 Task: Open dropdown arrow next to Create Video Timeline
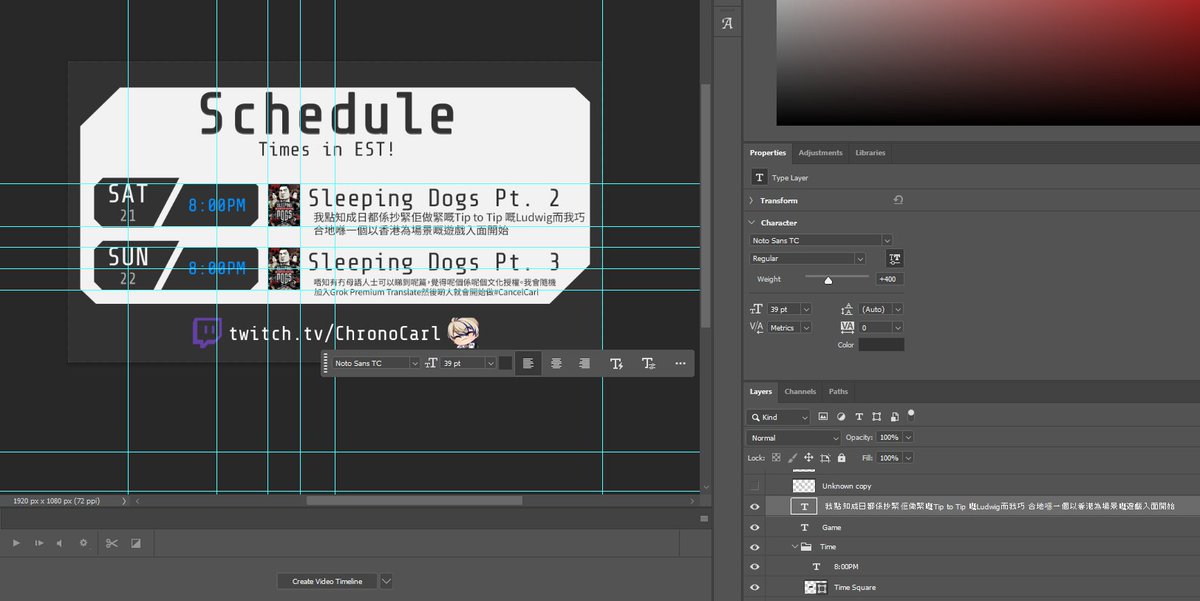click(x=386, y=581)
